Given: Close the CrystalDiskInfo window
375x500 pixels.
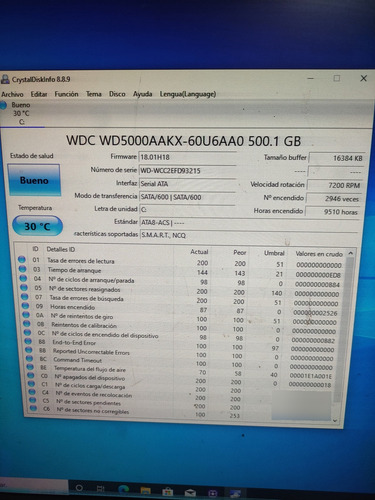Looking at the screenshot, I should [363, 78].
